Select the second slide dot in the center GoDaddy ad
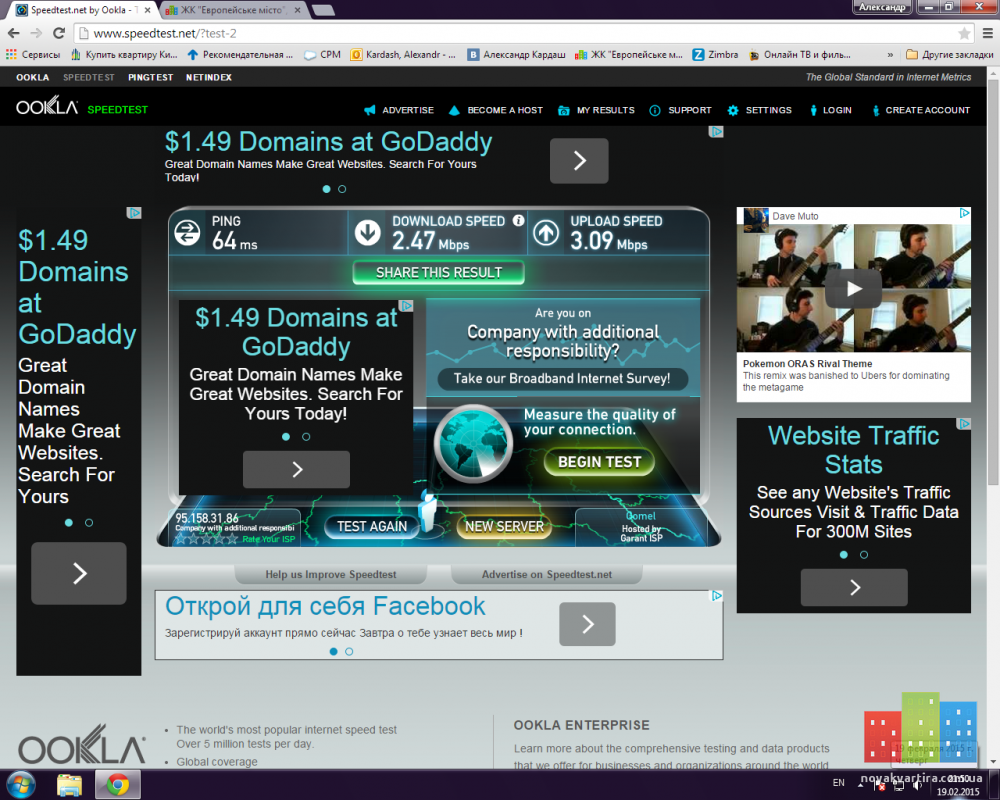1000x800 pixels. pos(306,437)
